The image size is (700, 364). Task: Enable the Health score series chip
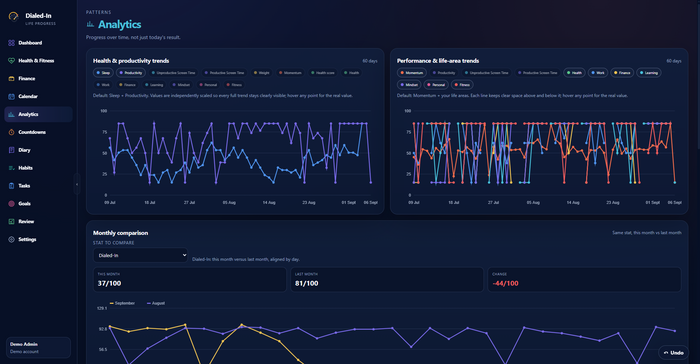[x=323, y=73]
